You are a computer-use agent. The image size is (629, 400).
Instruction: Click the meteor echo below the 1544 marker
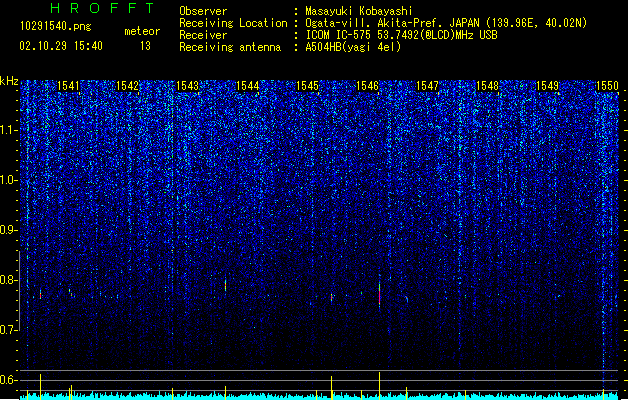coord(225,286)
